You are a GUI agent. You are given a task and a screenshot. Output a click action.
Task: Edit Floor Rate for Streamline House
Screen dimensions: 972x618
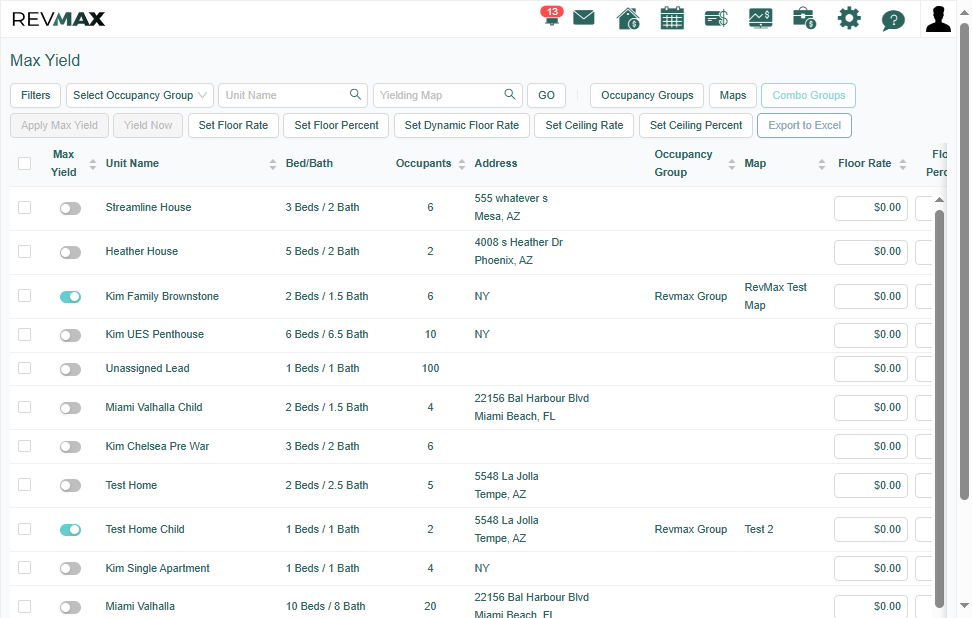coord(870,208)
